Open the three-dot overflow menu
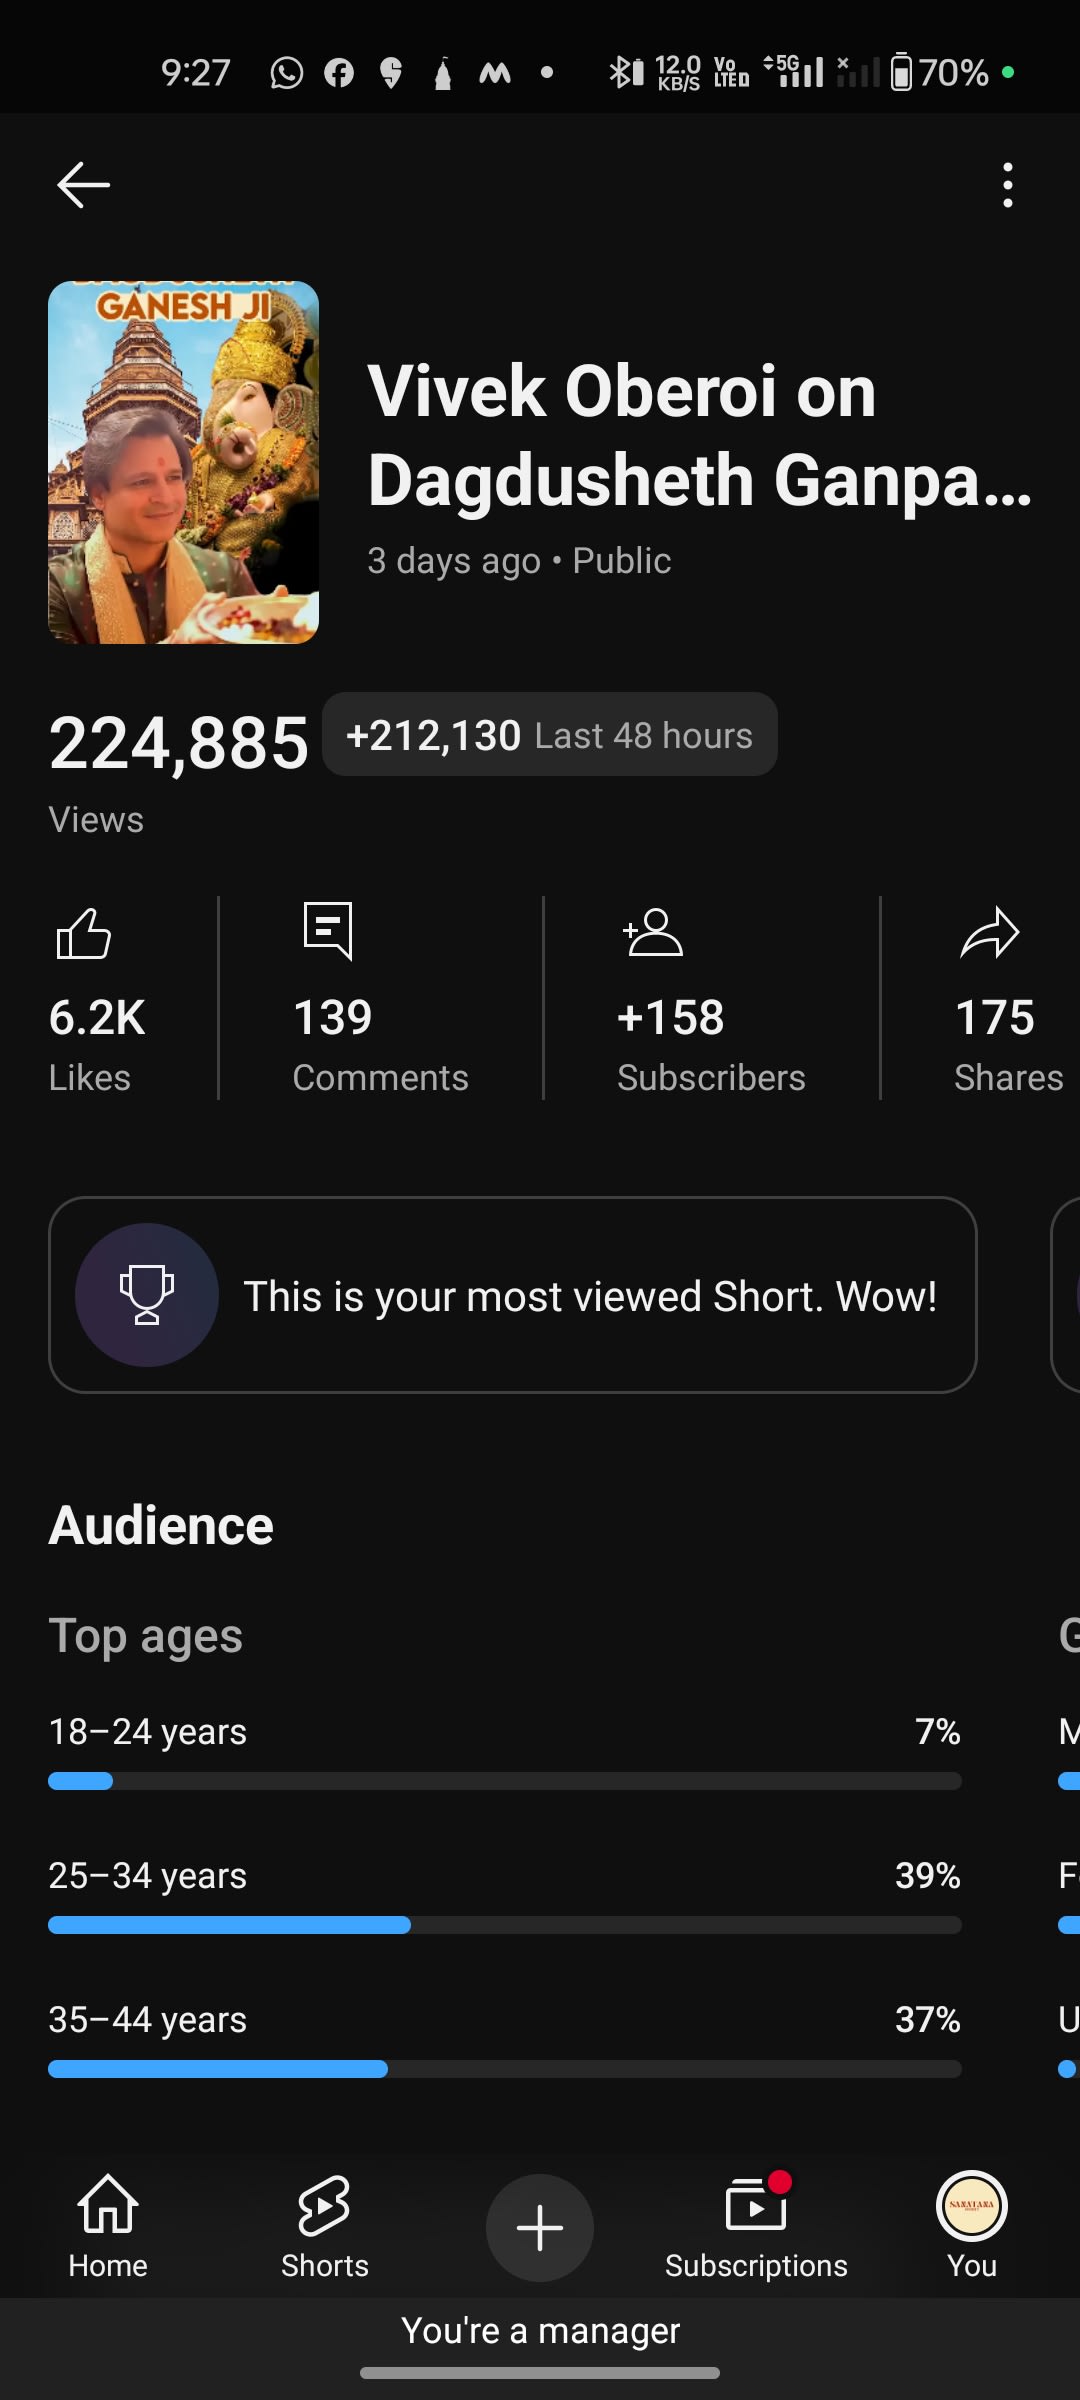This screenshot has height=2400, width=1080. click(x=1007, y=185)
